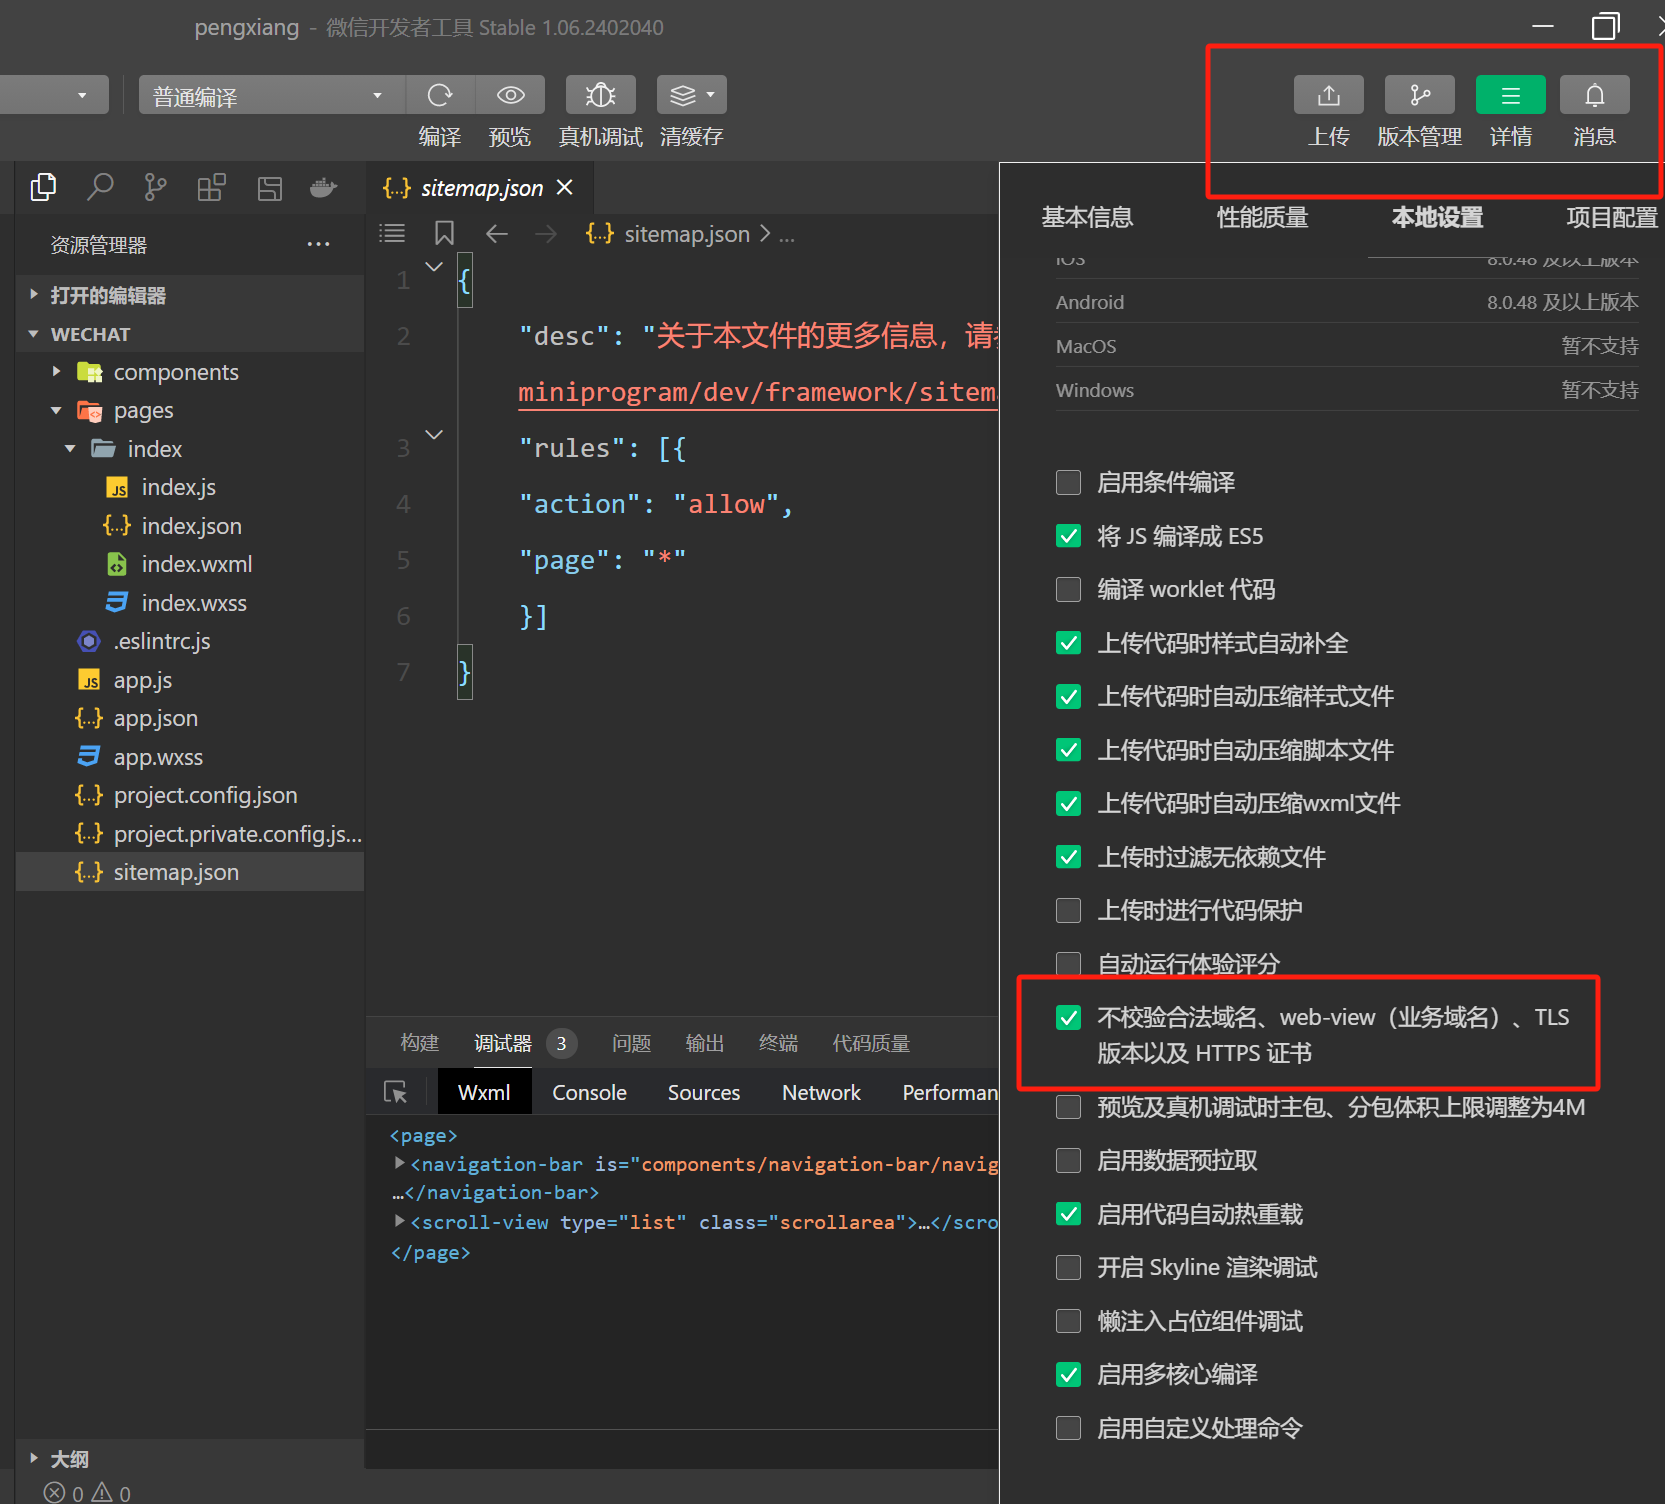1665x1504 pixels.
Task: Open the clear cache dropdown arrow
Action: coord(711,95)
